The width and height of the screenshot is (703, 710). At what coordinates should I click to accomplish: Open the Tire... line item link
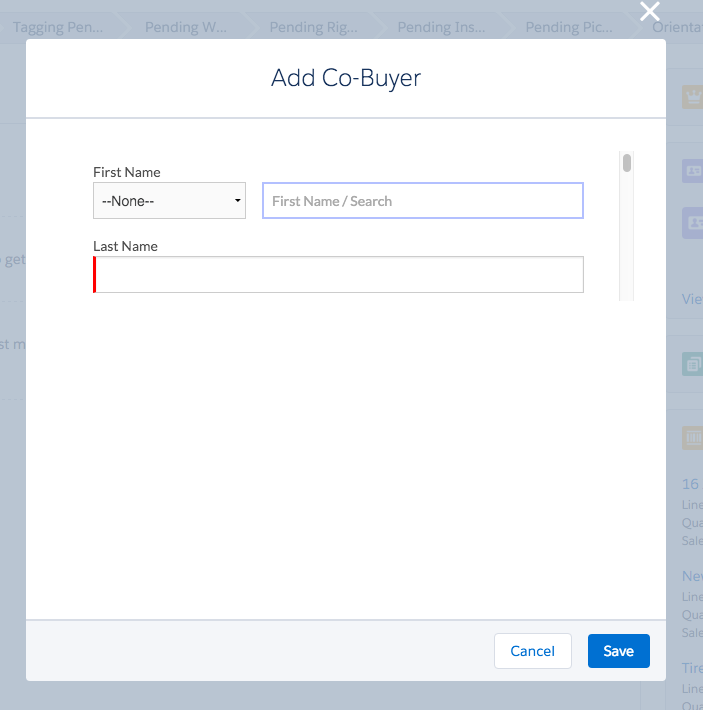pos(692,668)
